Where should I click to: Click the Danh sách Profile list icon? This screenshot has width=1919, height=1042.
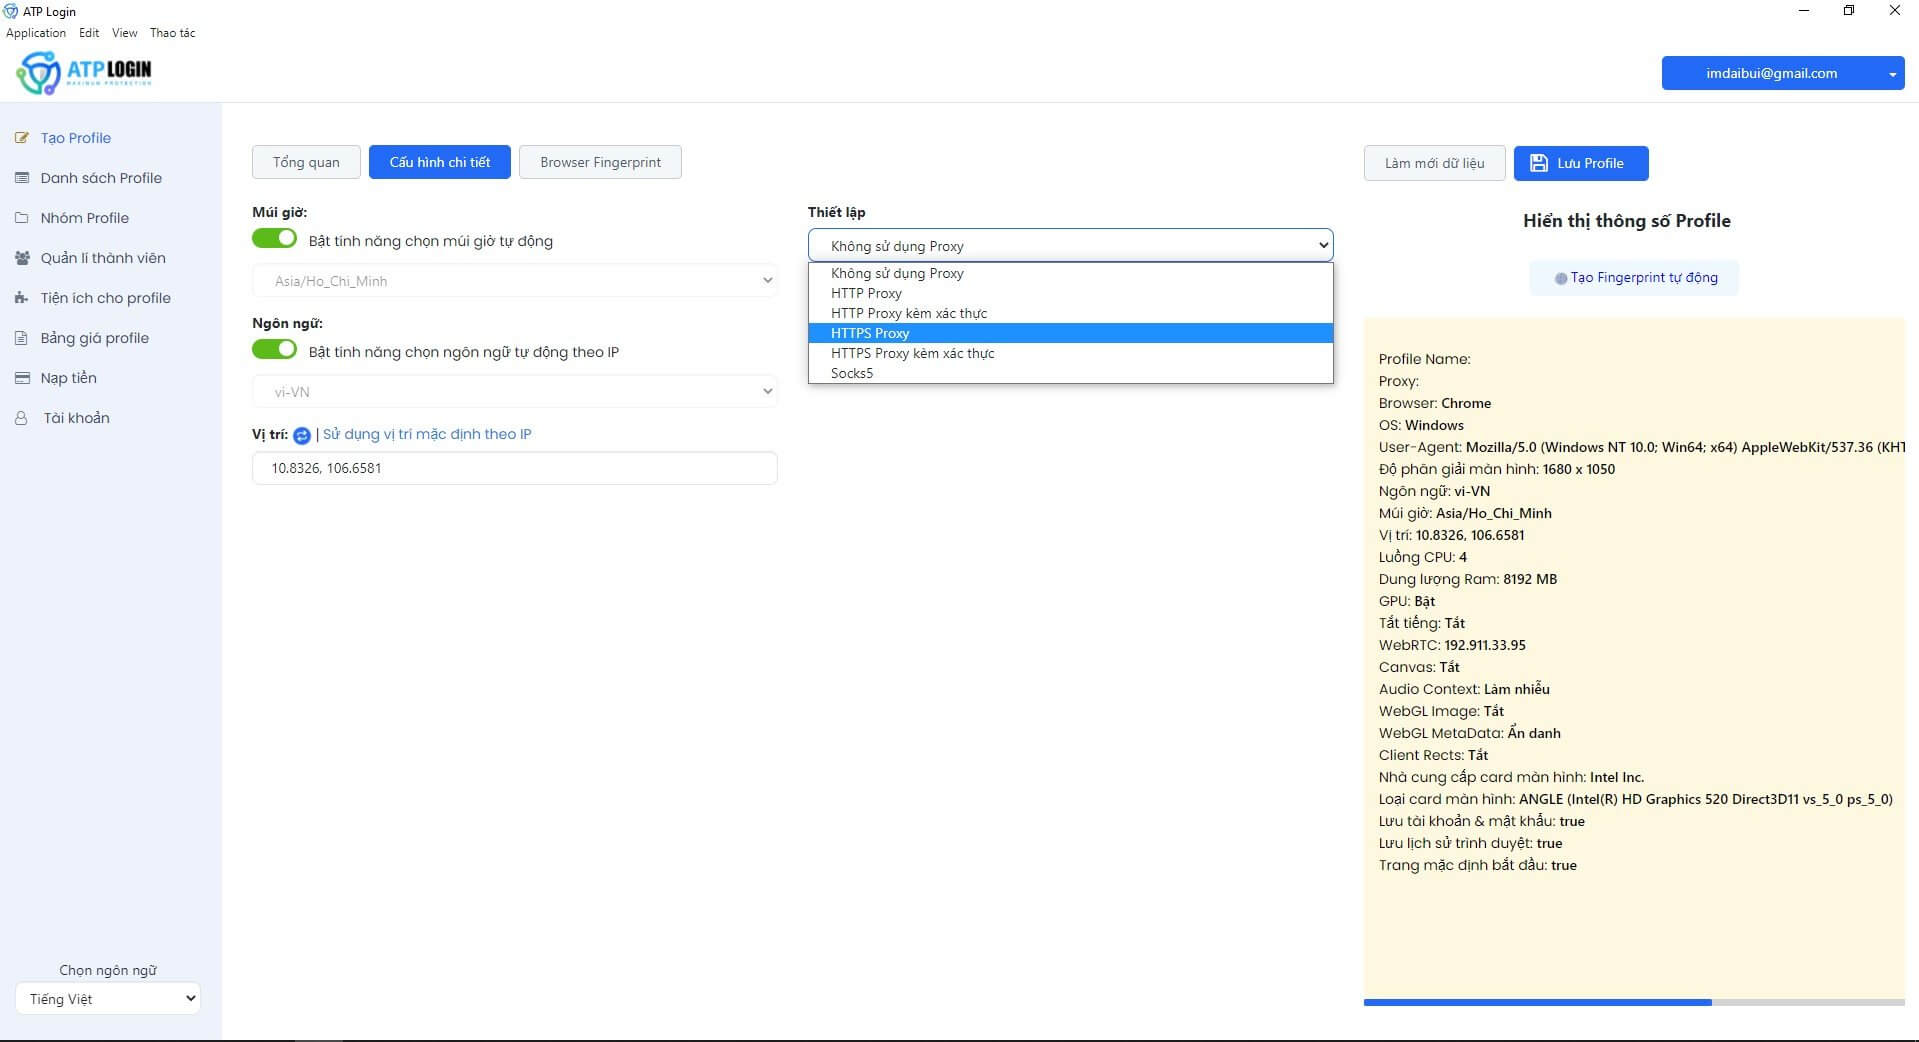tap(22, 178)
